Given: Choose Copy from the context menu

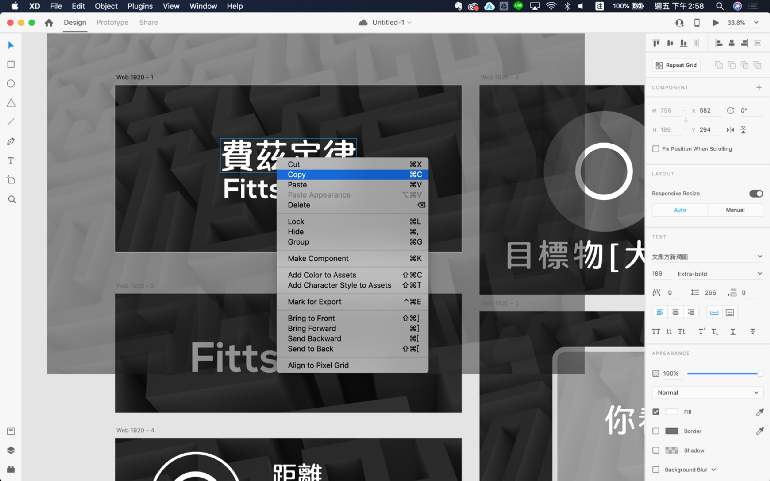Looking at the screenshot, I should (x=353, y=174).
